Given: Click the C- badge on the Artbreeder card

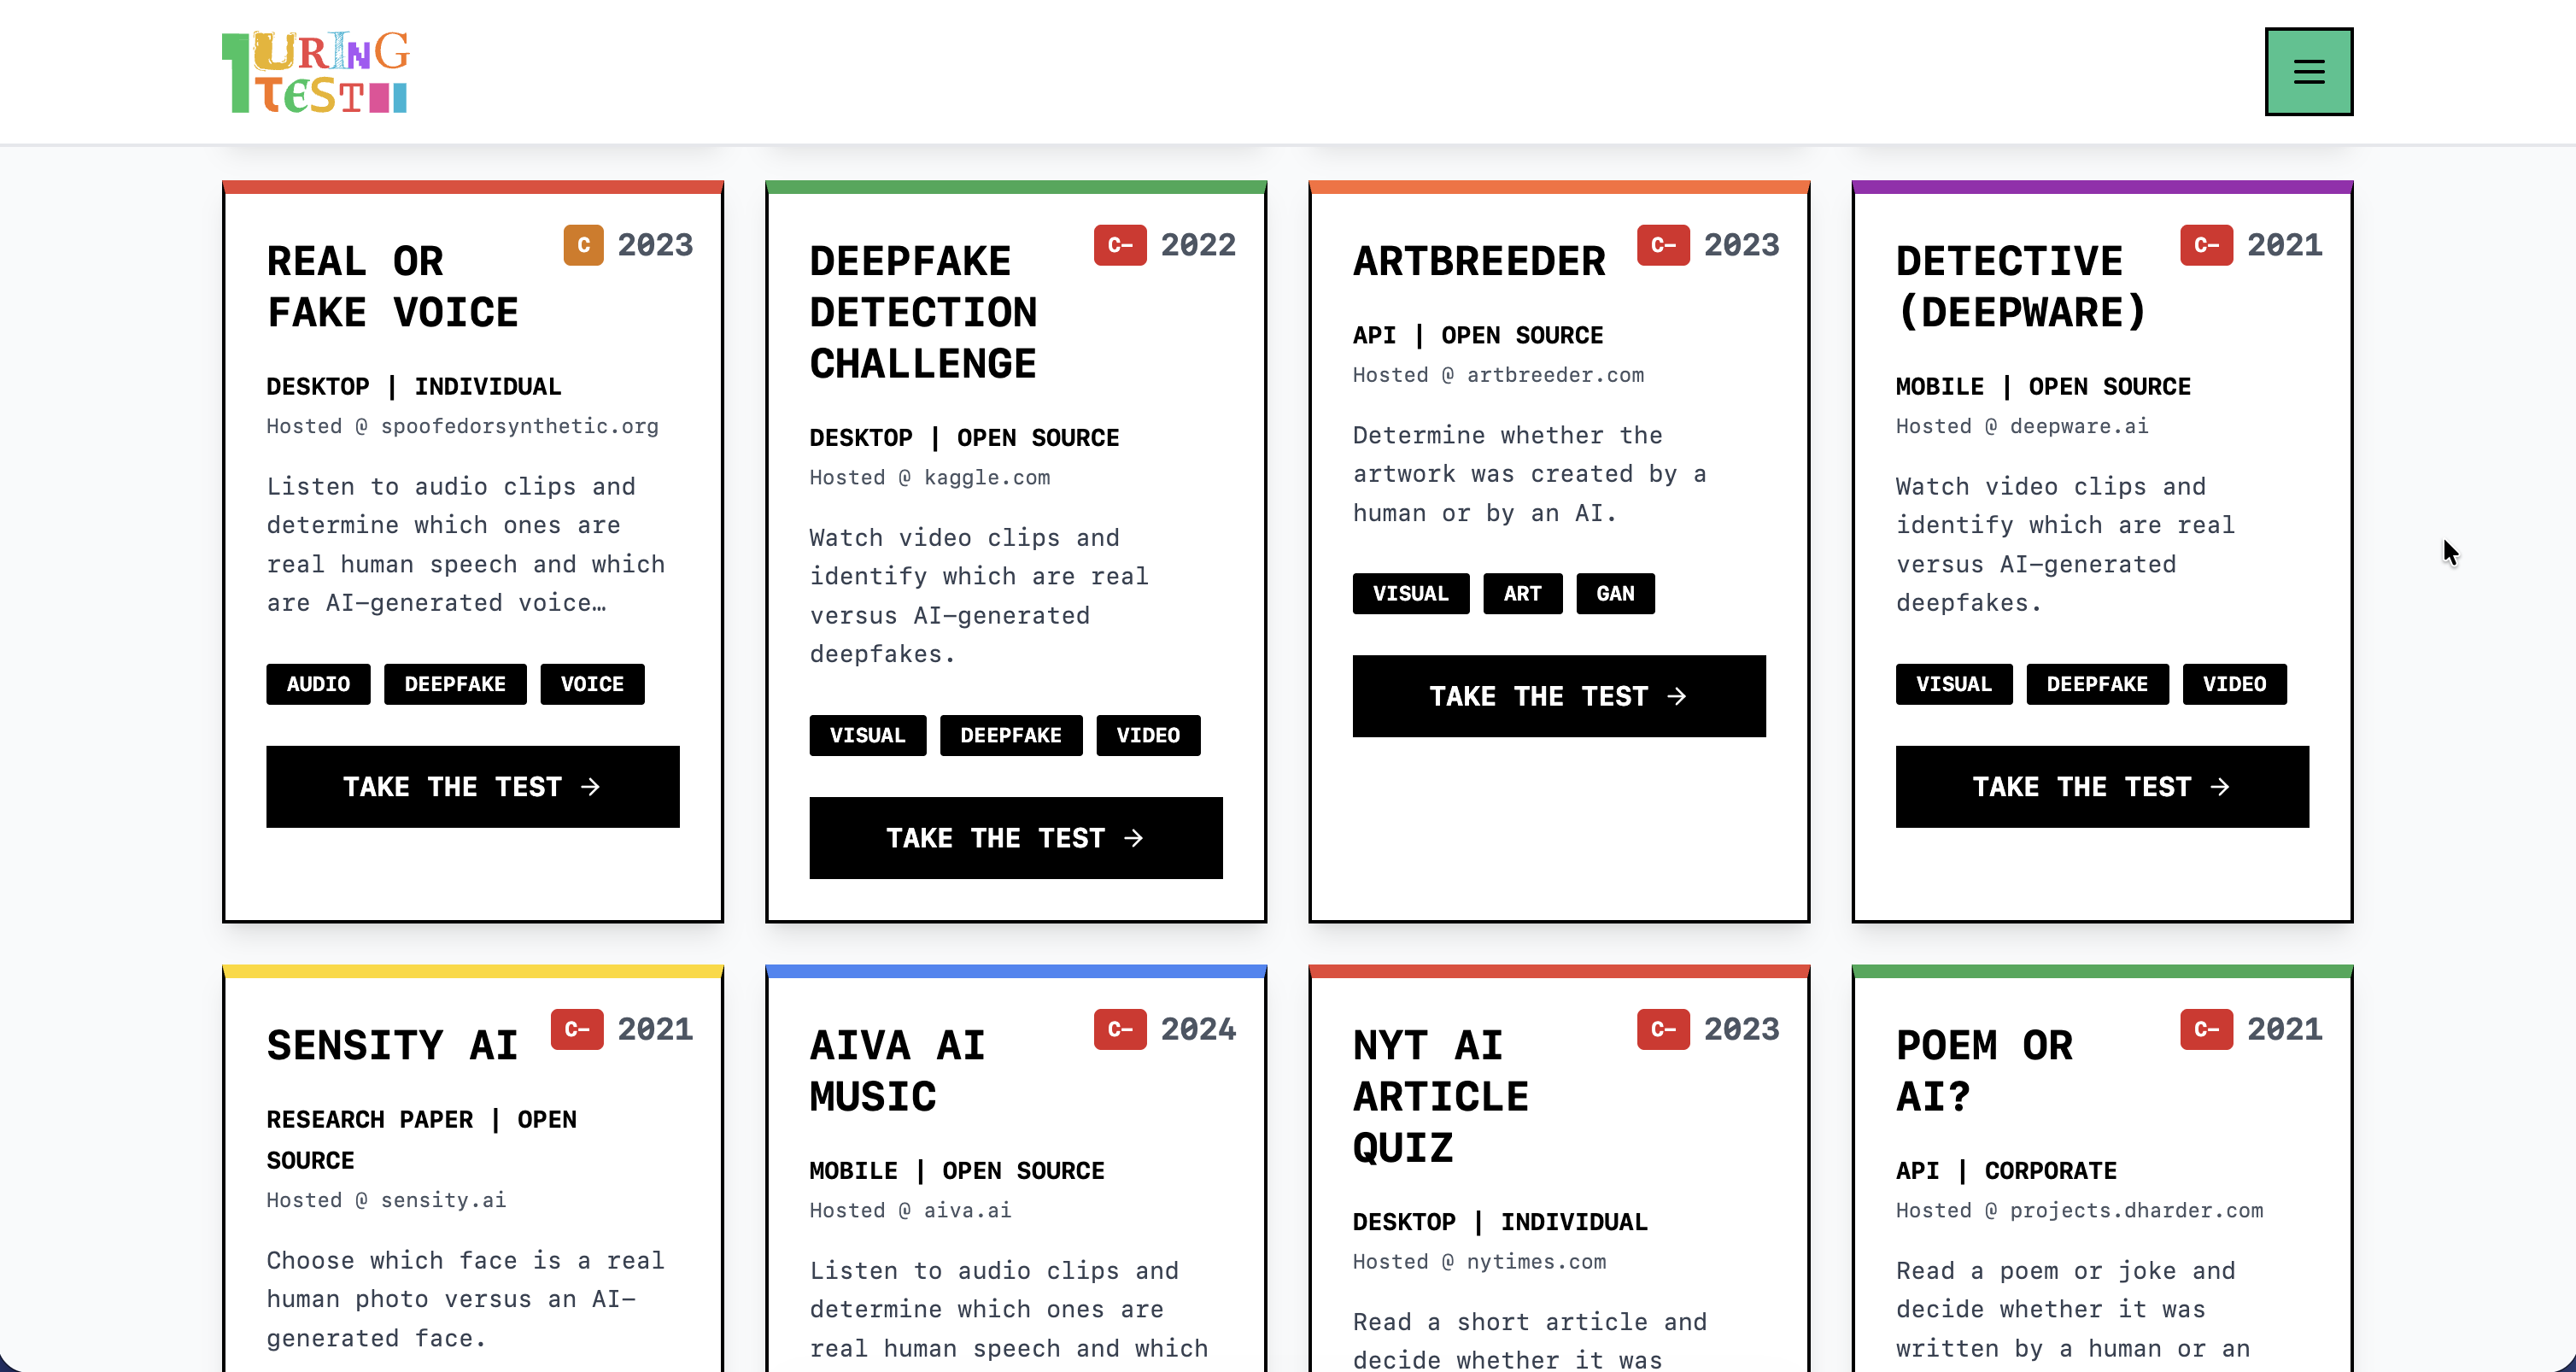Looking at the screenshot, I should pos(1663,244).
